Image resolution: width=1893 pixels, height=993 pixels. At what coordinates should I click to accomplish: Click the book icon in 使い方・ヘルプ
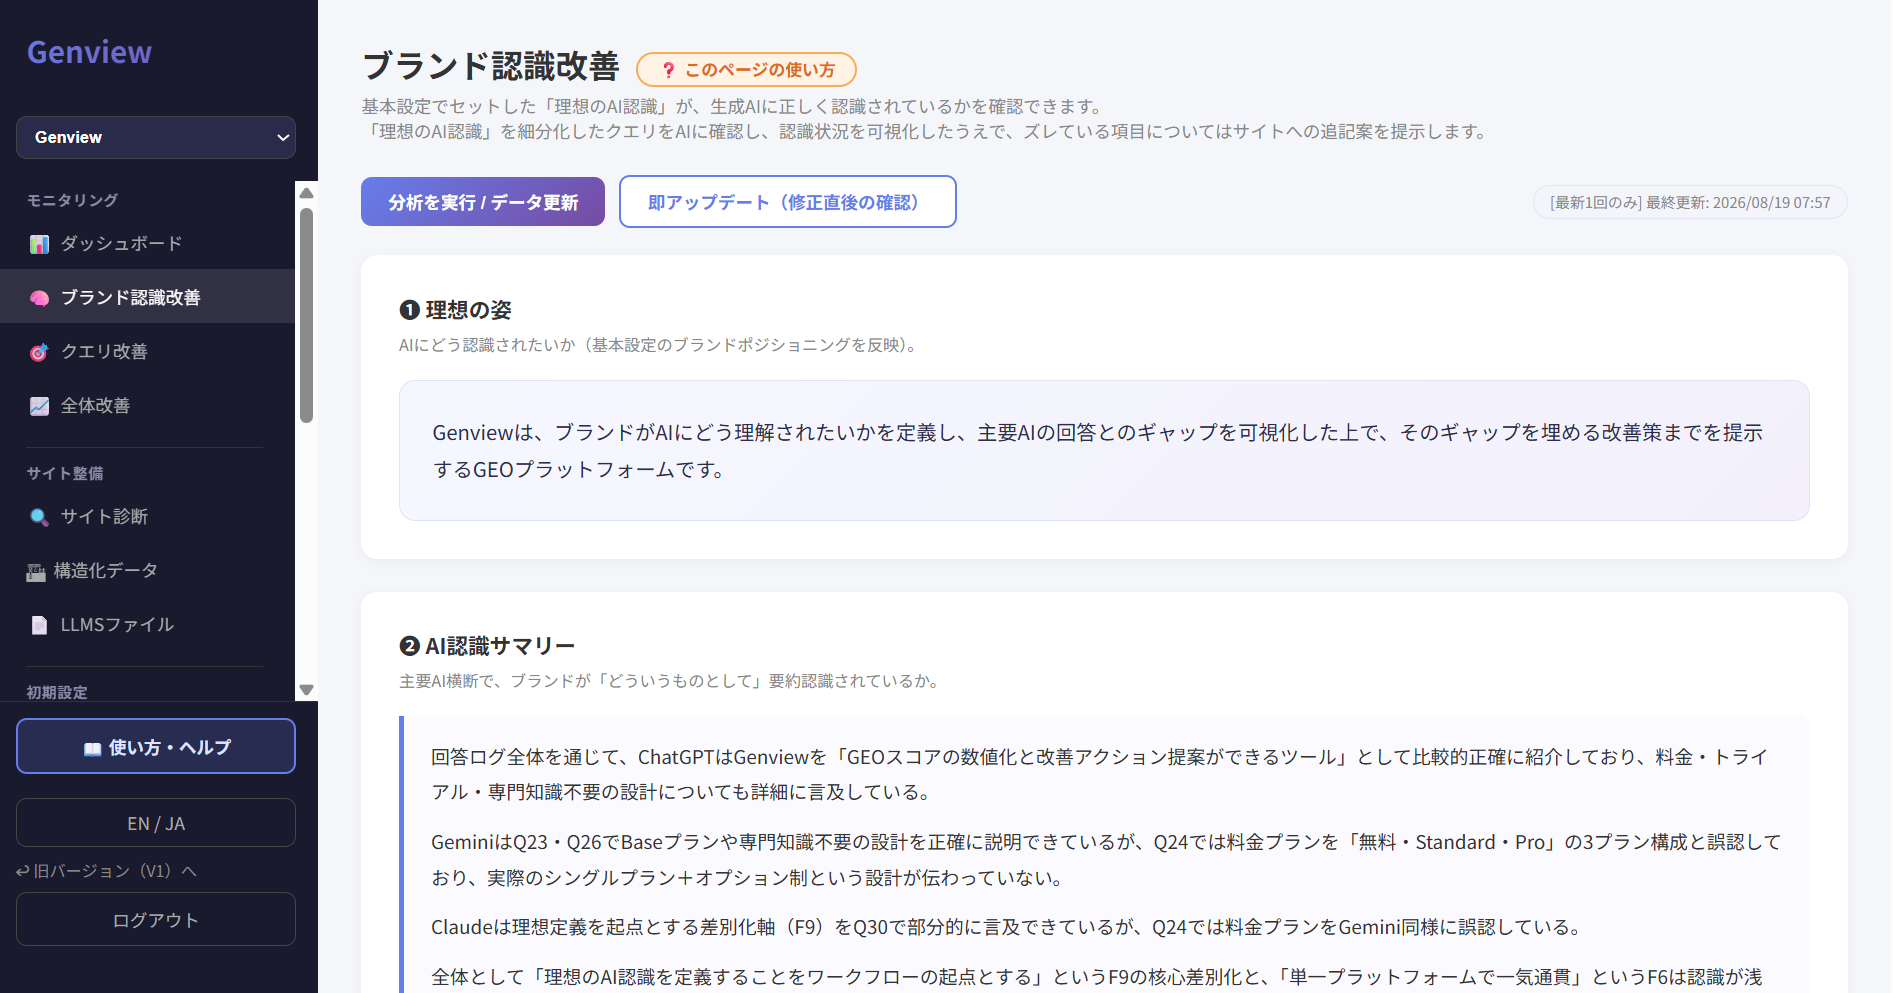point(92,749)
